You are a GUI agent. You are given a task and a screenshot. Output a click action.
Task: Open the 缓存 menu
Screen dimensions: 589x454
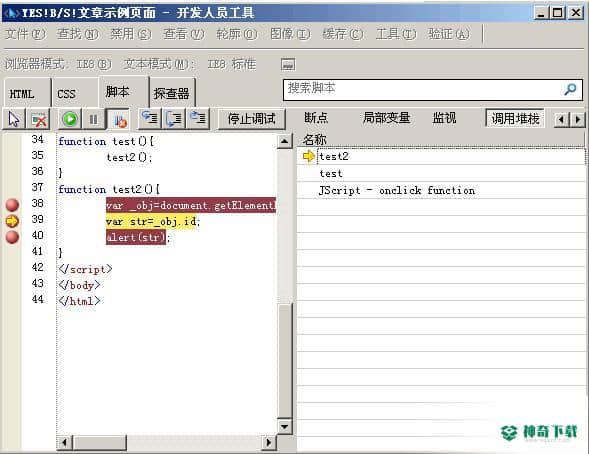pyautogui.click(x=343, y=34)
